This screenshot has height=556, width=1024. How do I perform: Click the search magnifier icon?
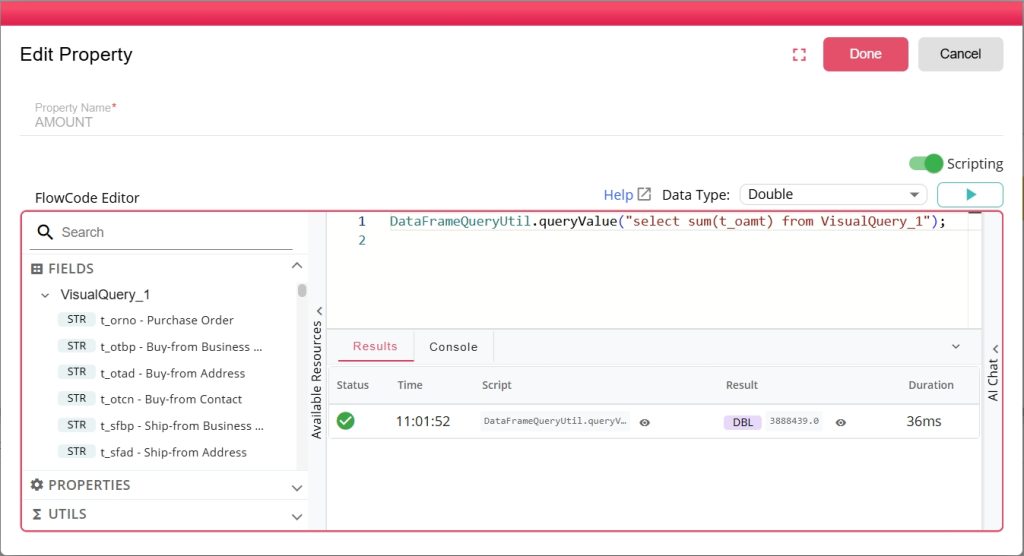point(44,232)
